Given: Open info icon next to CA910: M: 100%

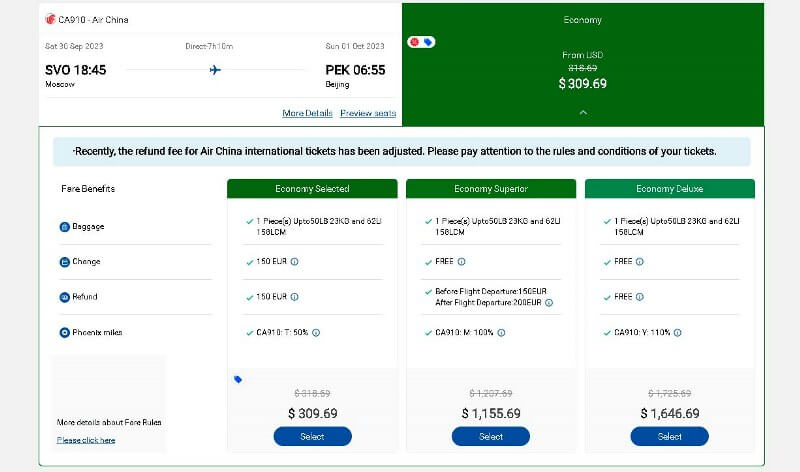Looking at the screenshot, I should click(x=501, y=333).
